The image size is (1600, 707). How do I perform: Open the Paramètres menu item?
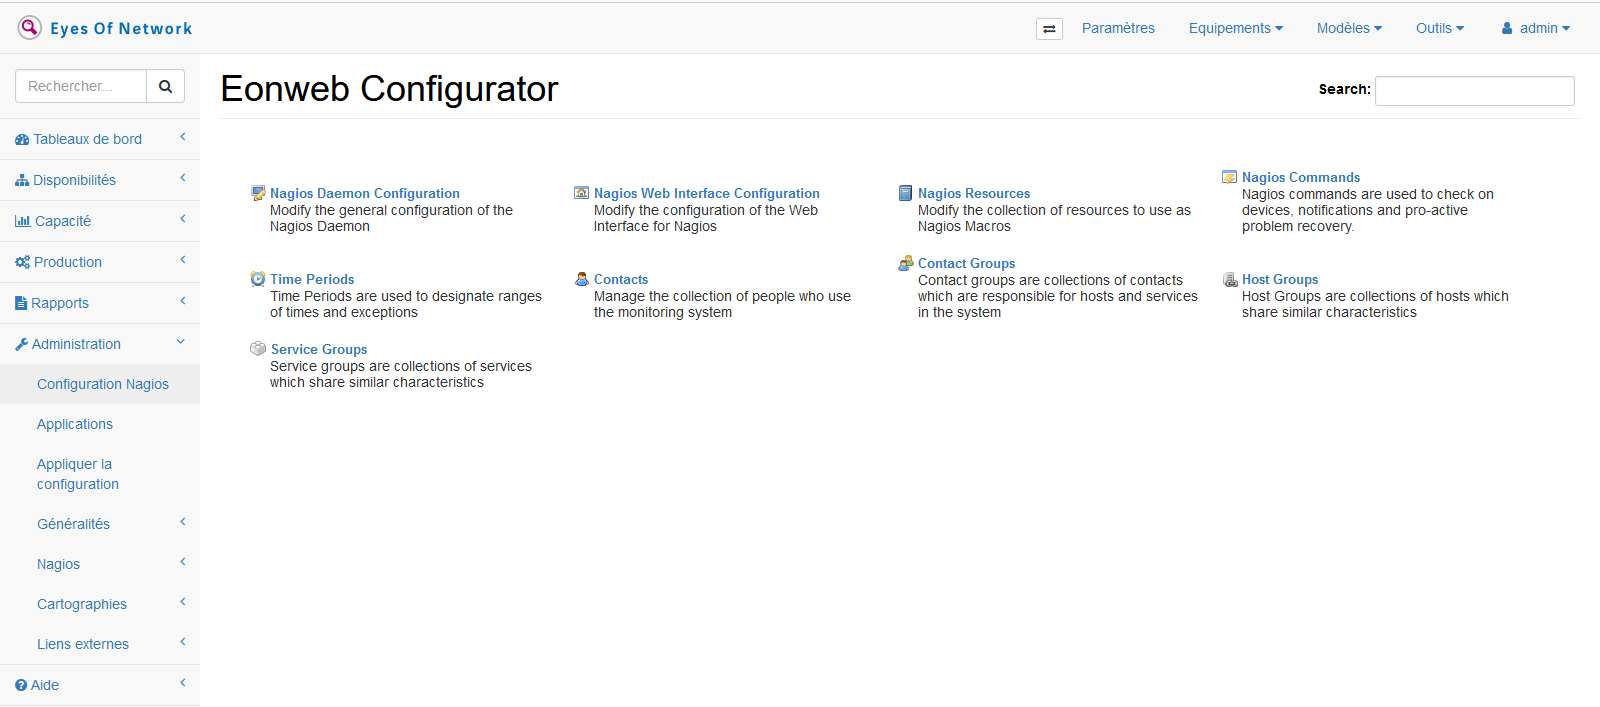(1118, 28)
